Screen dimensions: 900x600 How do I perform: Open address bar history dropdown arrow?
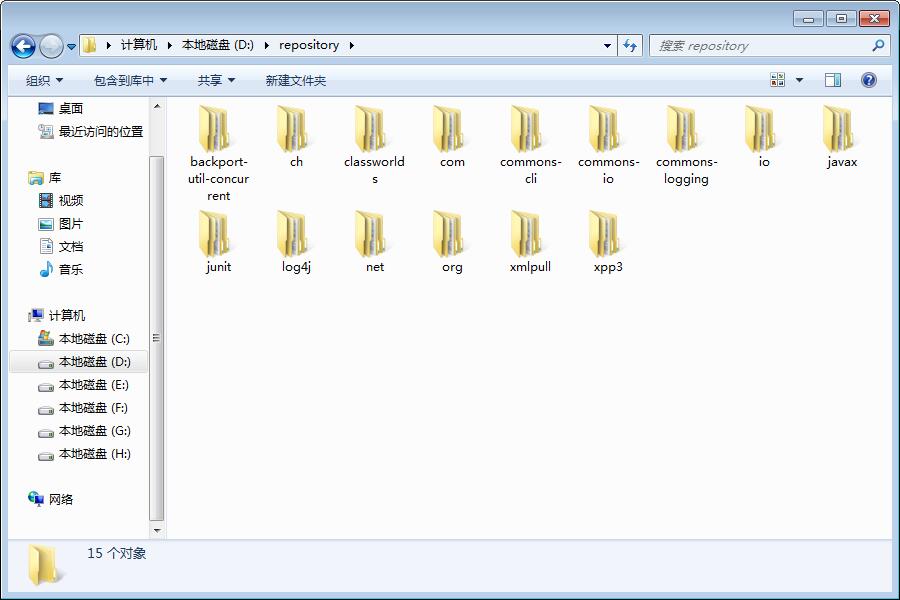[607, 45]
